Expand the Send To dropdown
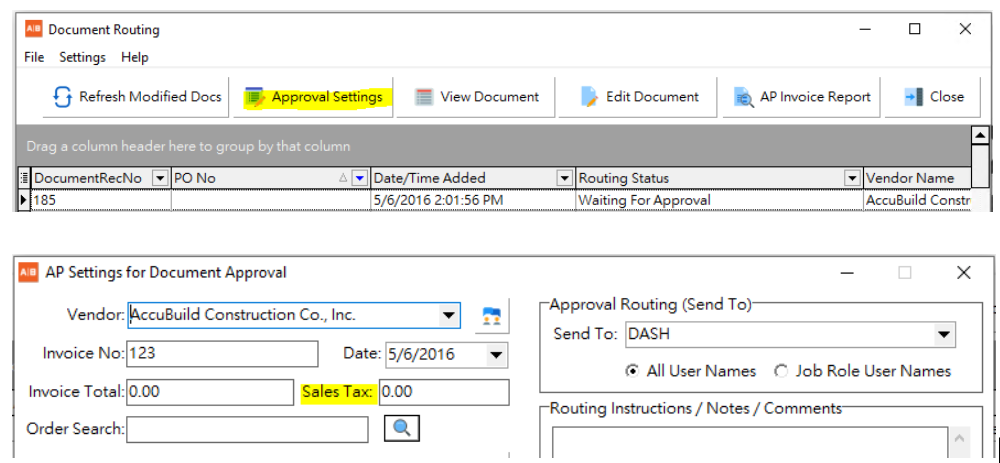 point(943,334)
